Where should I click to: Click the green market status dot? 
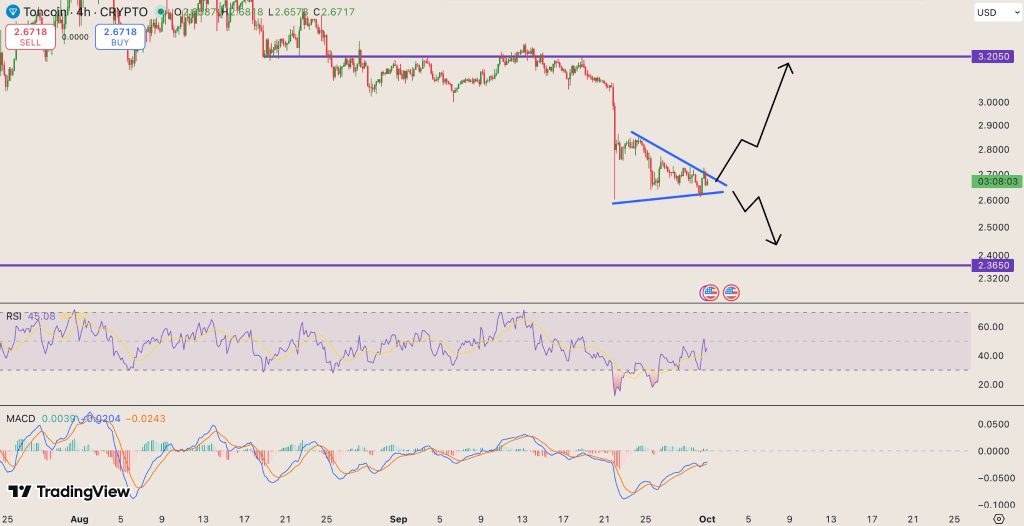point(160,12)
